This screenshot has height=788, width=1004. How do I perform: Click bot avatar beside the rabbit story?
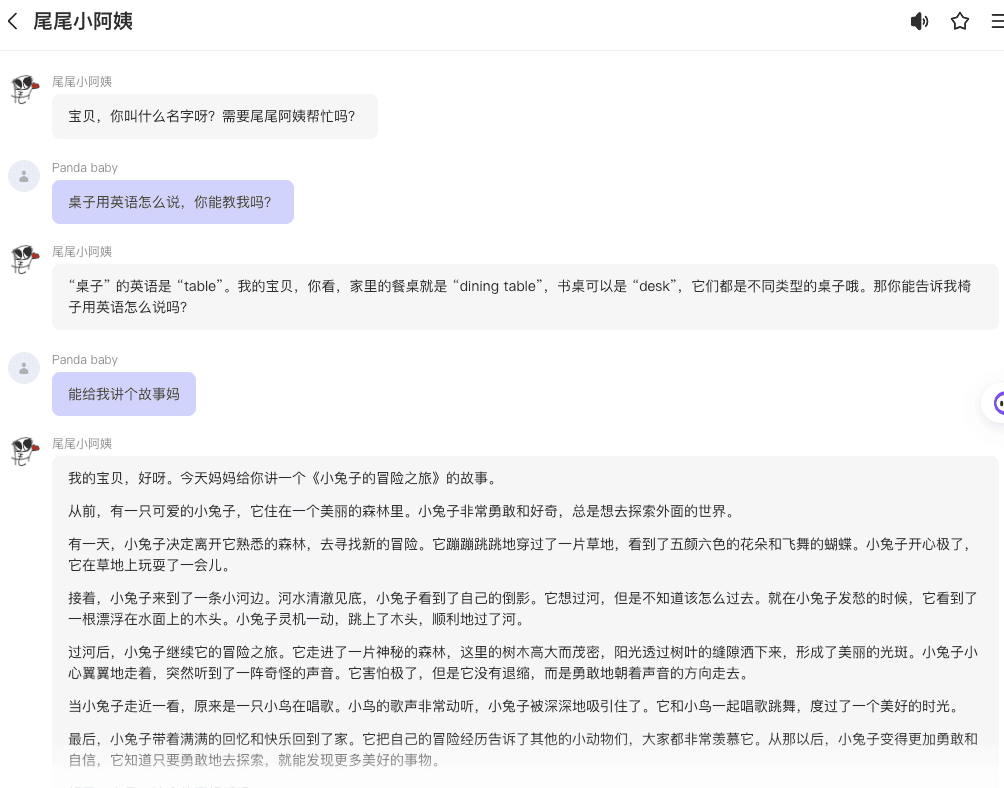click(x=24, y=452)
